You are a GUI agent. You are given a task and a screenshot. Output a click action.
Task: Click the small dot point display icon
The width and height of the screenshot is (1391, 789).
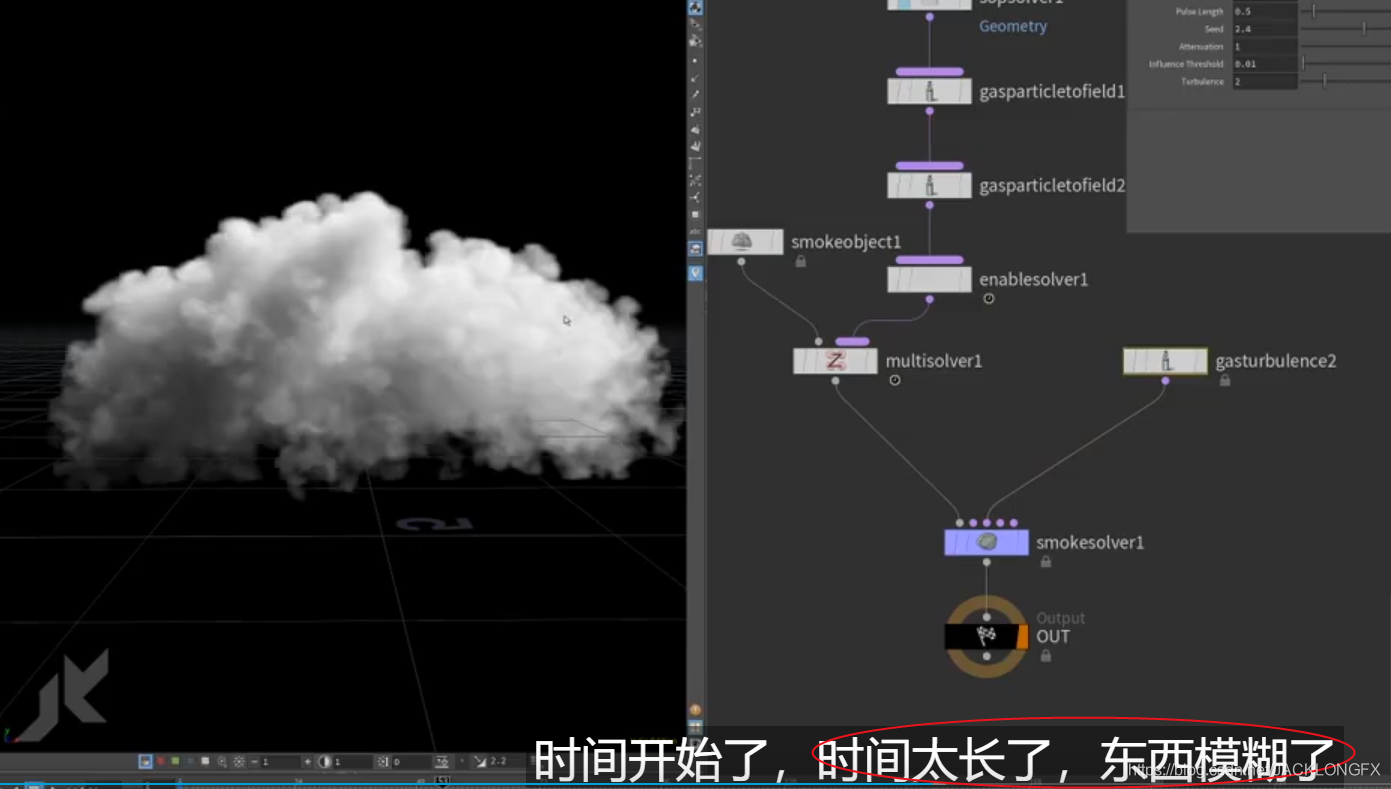coord(695,60)
